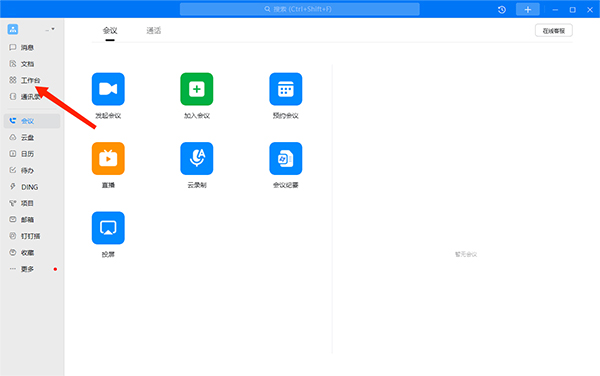Click the 投屏 screen cast icon
This screenshot has height=376, width=600.
pos(108,228)
